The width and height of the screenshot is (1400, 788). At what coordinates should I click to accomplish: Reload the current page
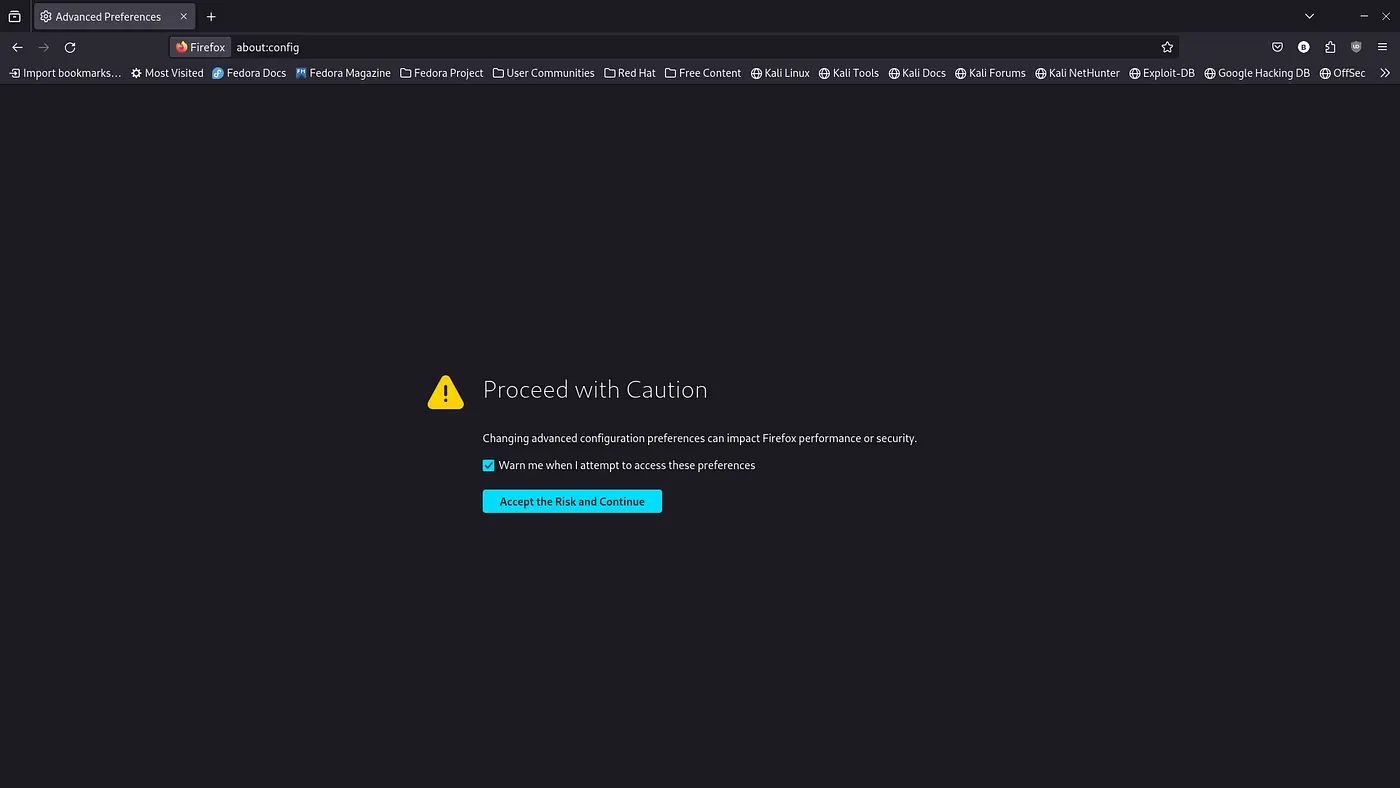click(x=69, y=47)
